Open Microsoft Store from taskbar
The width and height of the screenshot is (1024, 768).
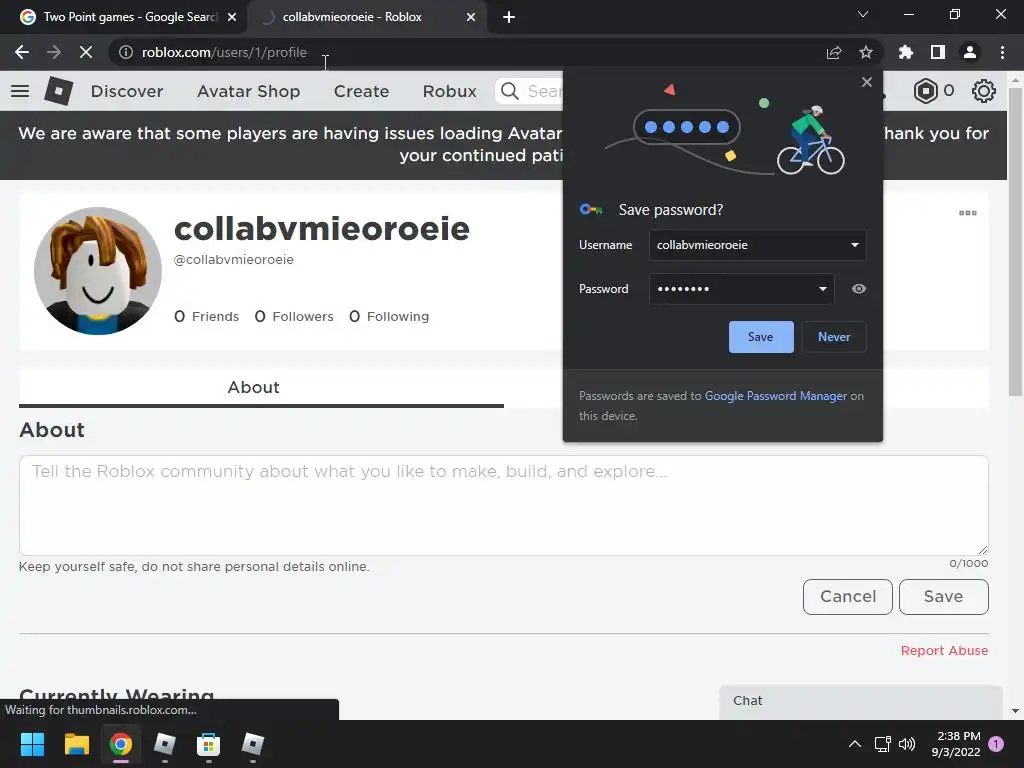[x=208, y=744]
